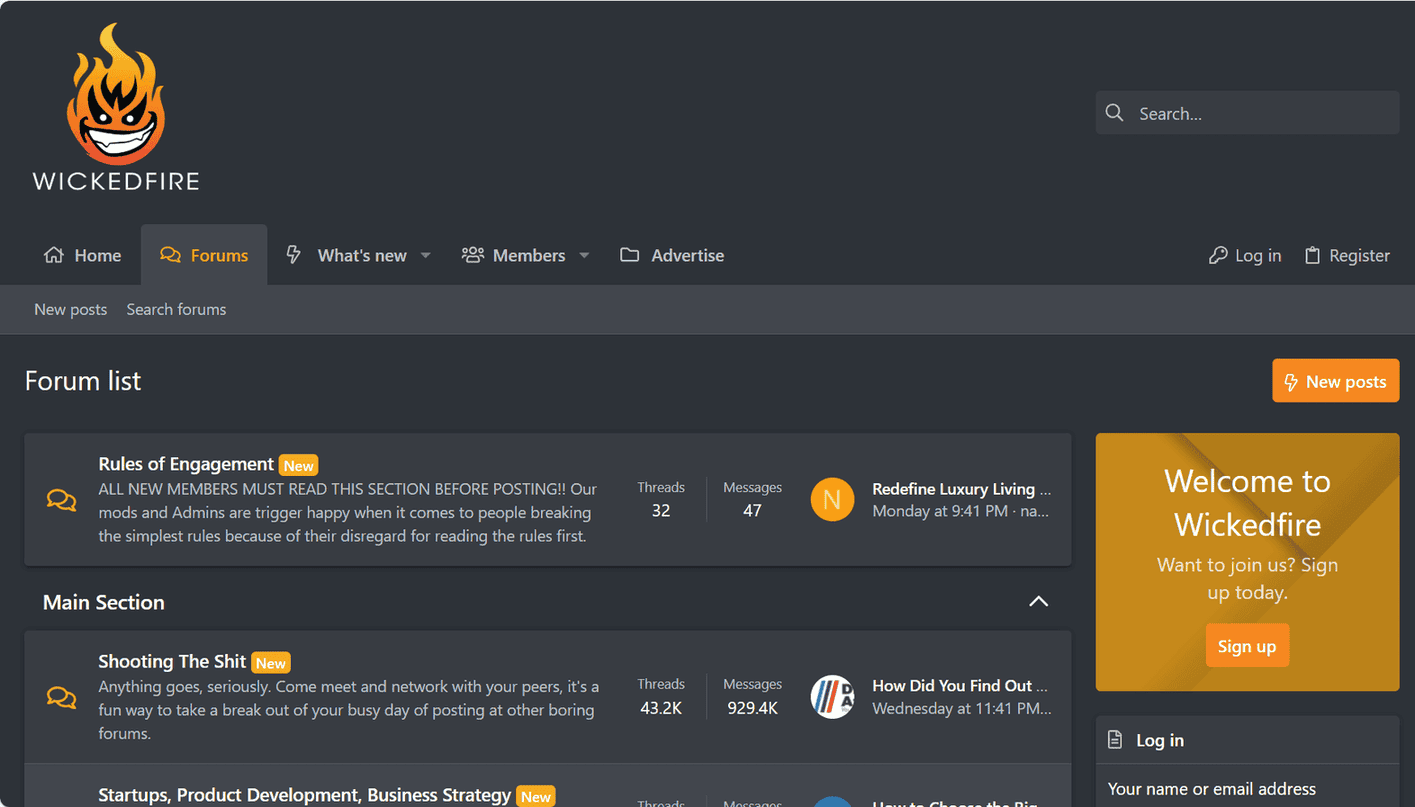
Task: Expand the What's new dropdown arrow
Action: 425,256
